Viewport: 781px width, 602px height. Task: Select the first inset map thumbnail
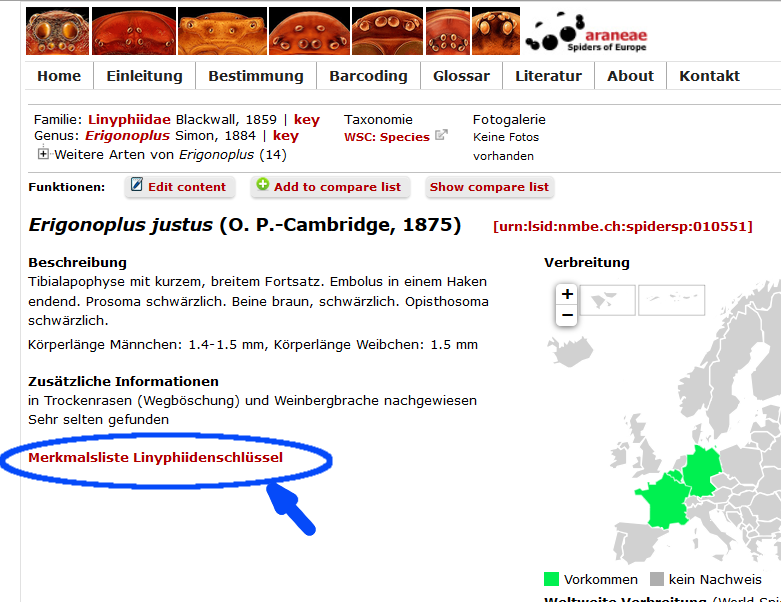pyautogui.click(x=608, y=300)
